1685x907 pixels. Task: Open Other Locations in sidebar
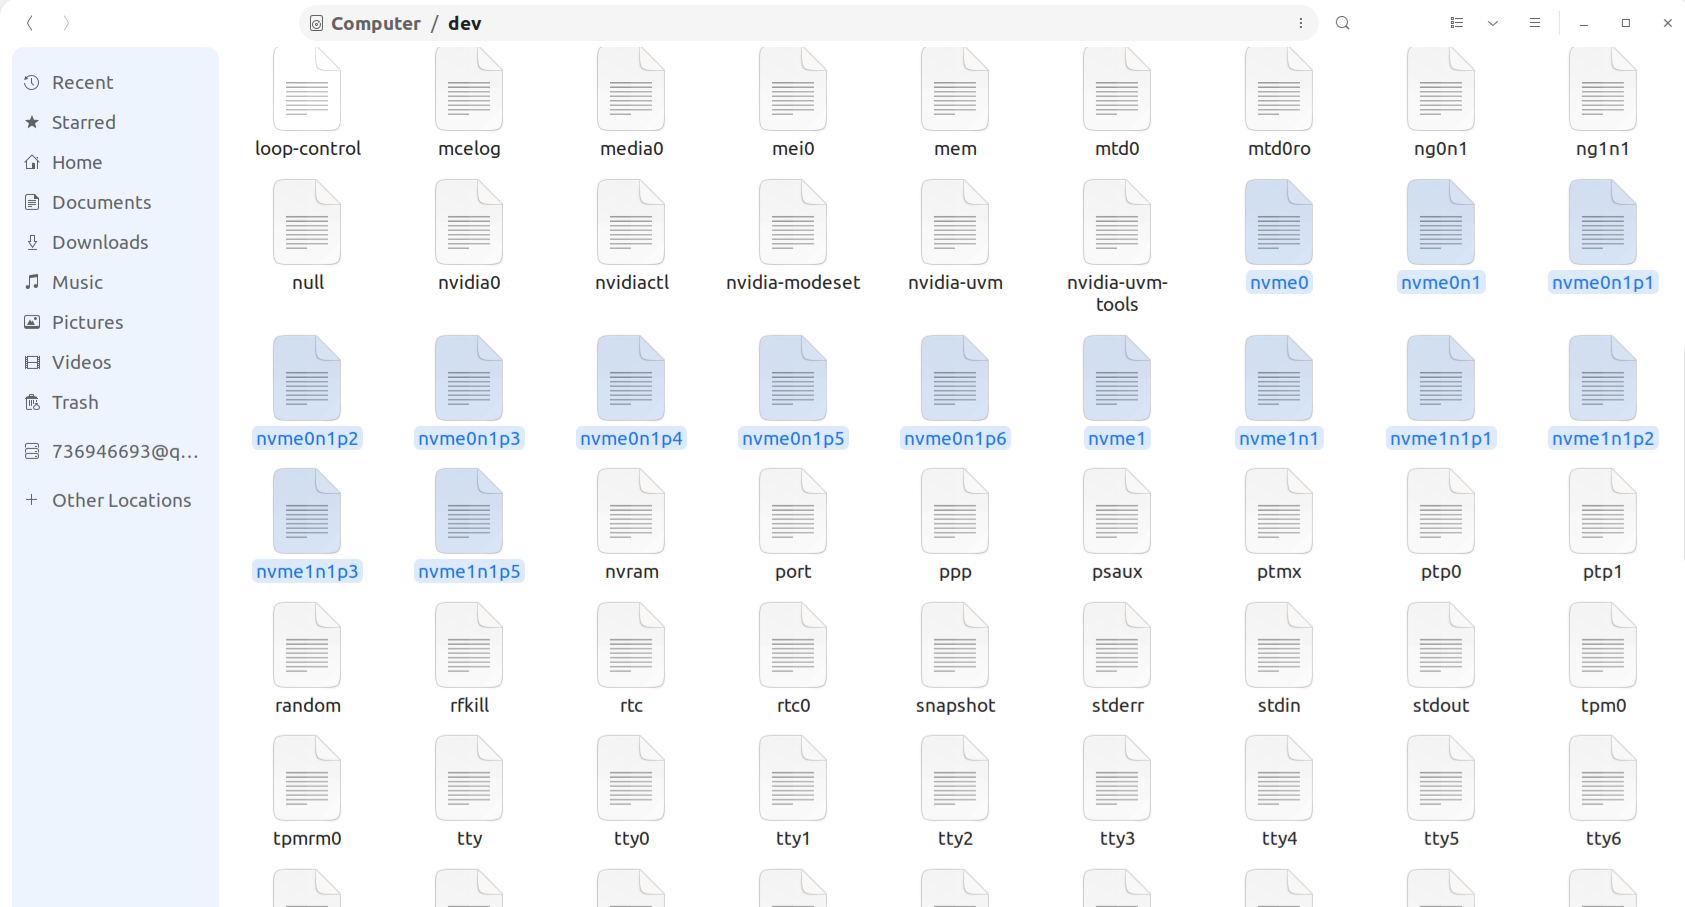click(121, 500)
